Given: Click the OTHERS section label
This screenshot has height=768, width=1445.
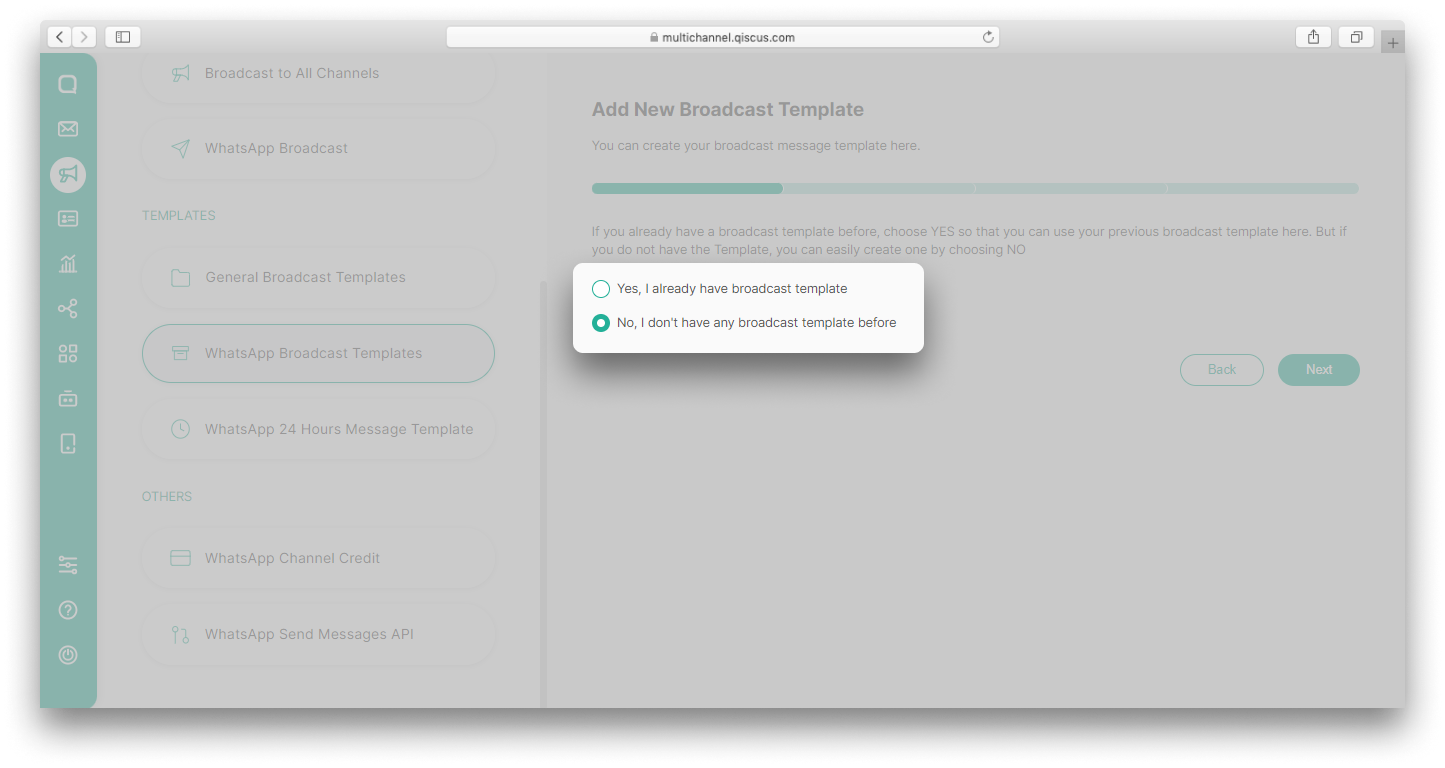Looking at the screenshot, I should tap(167, 497).
